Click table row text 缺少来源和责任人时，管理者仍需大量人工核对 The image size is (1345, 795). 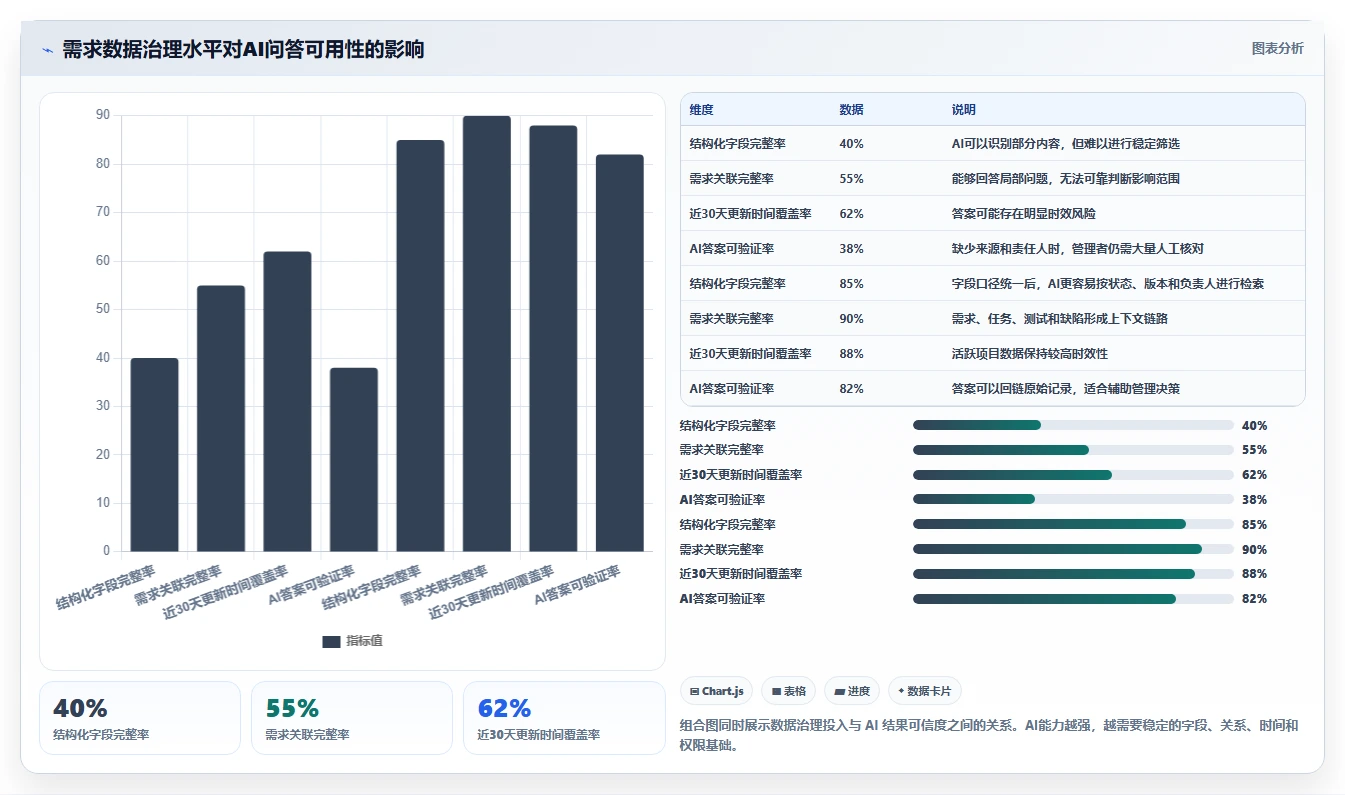pos(1078,249)
